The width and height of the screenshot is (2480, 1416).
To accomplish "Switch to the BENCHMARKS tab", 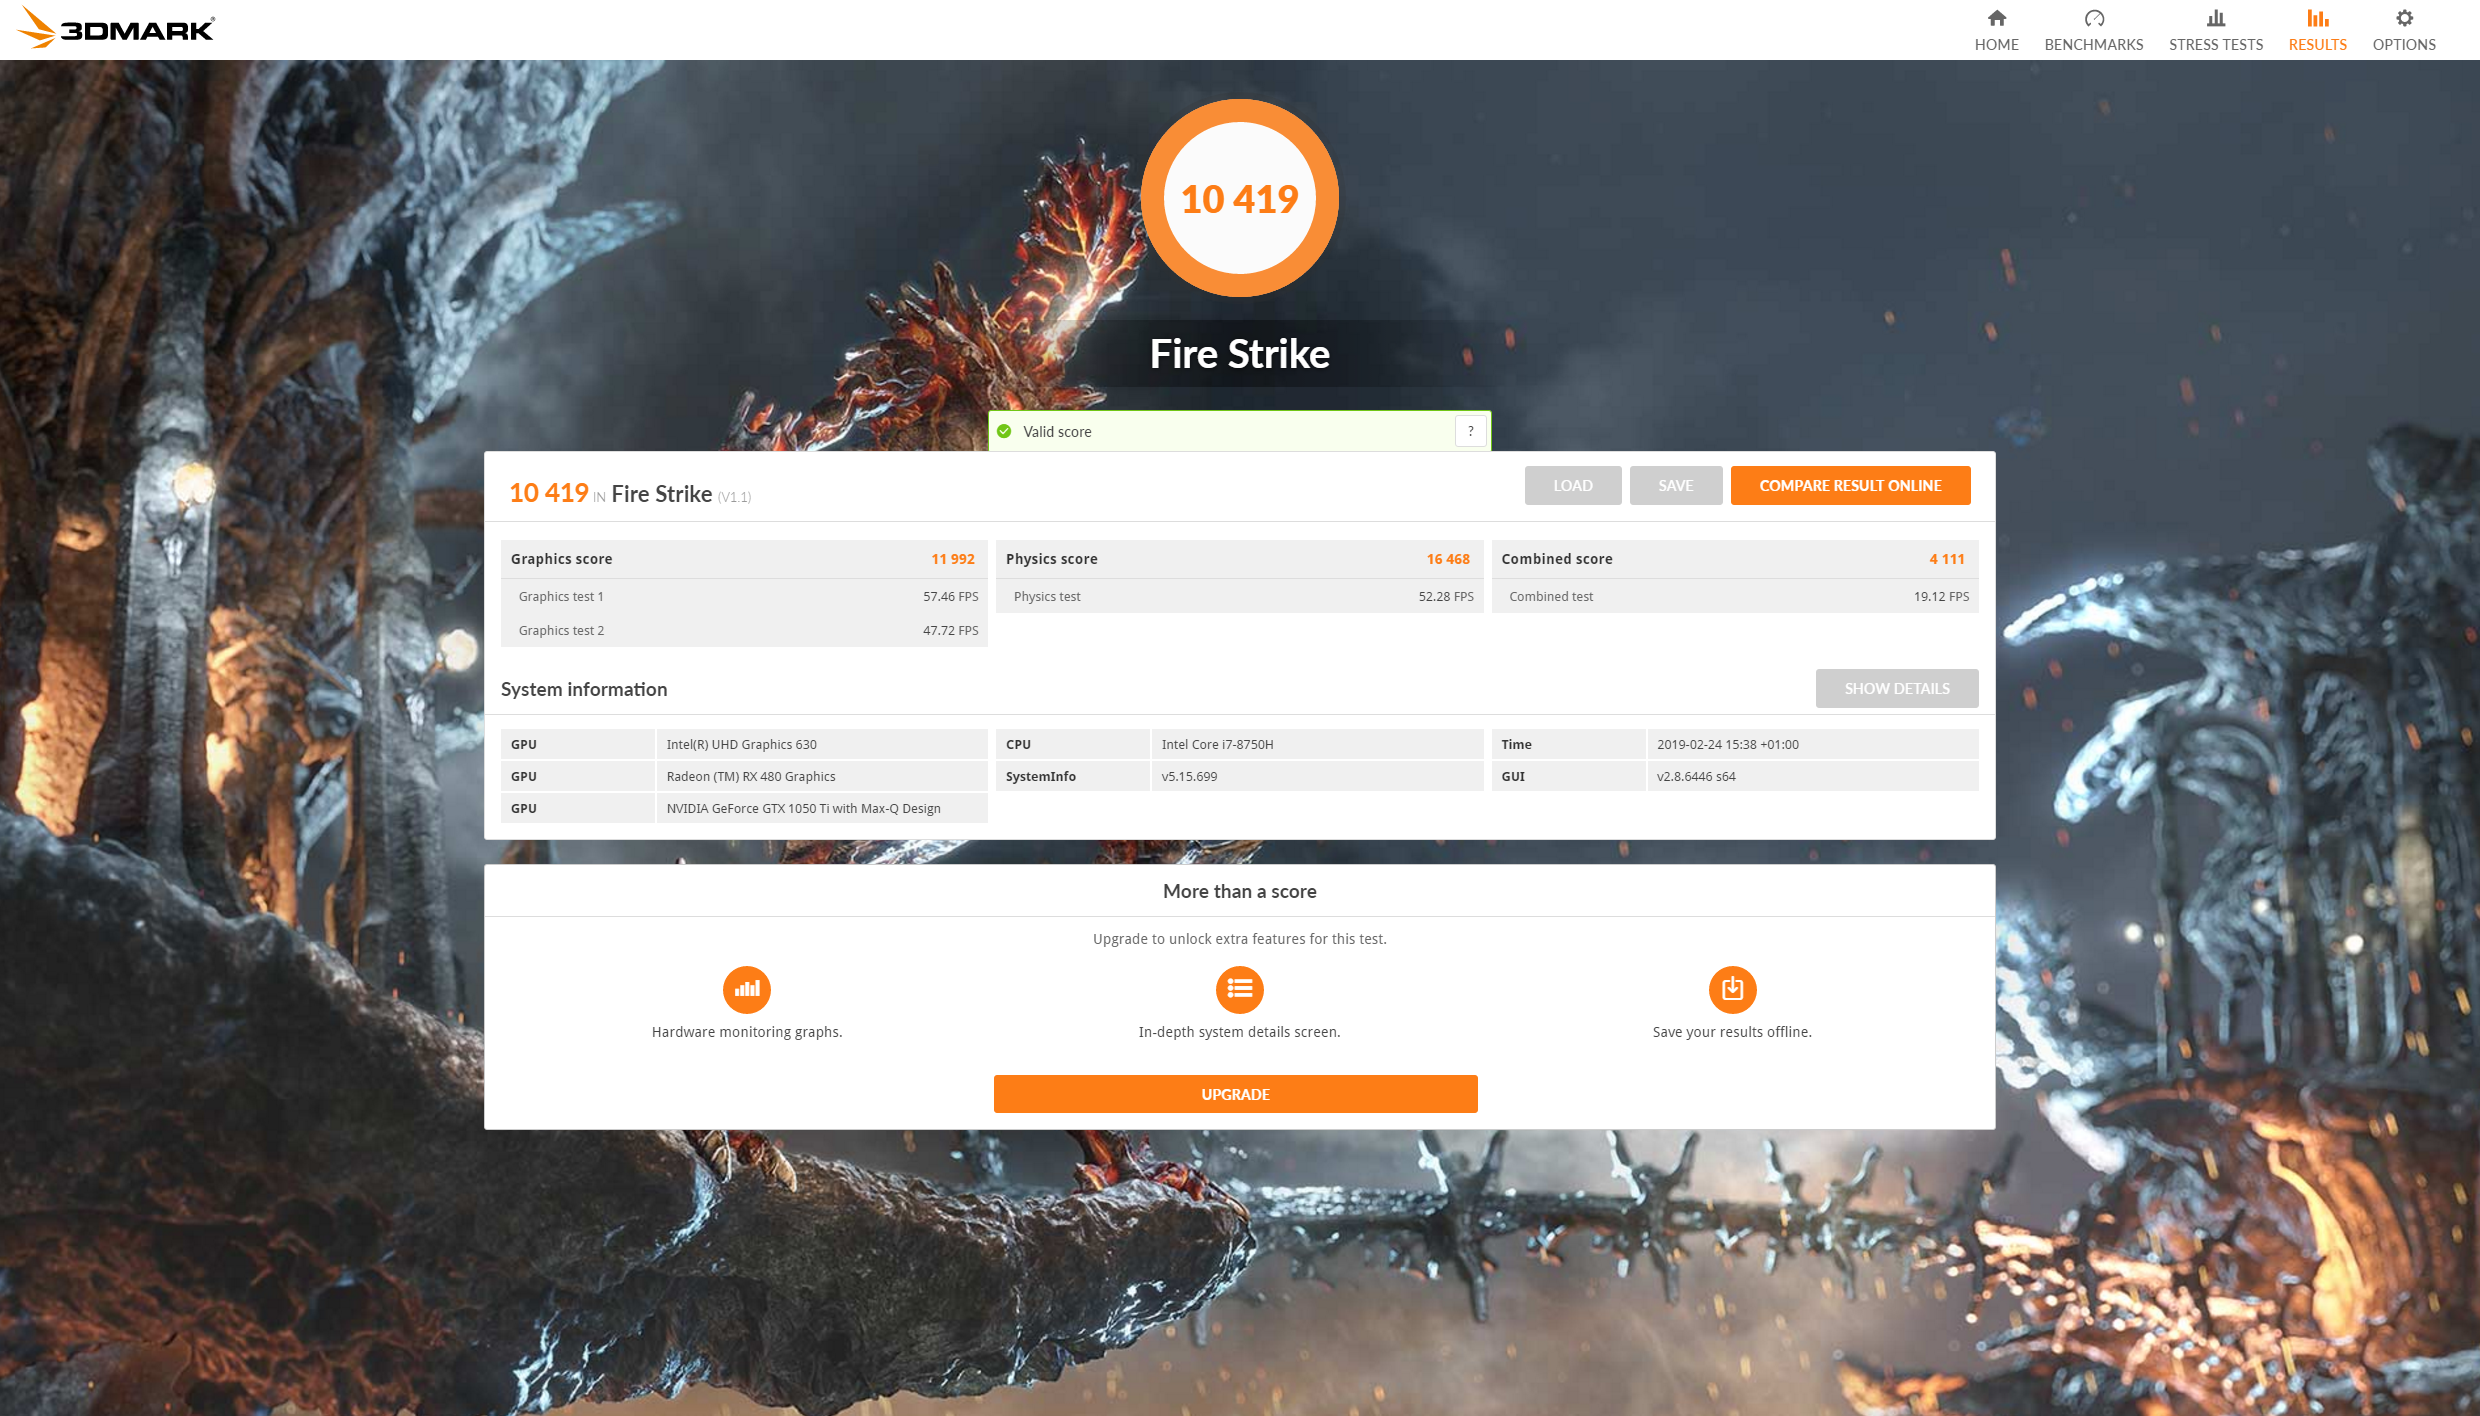I will tap(2093, 44).
